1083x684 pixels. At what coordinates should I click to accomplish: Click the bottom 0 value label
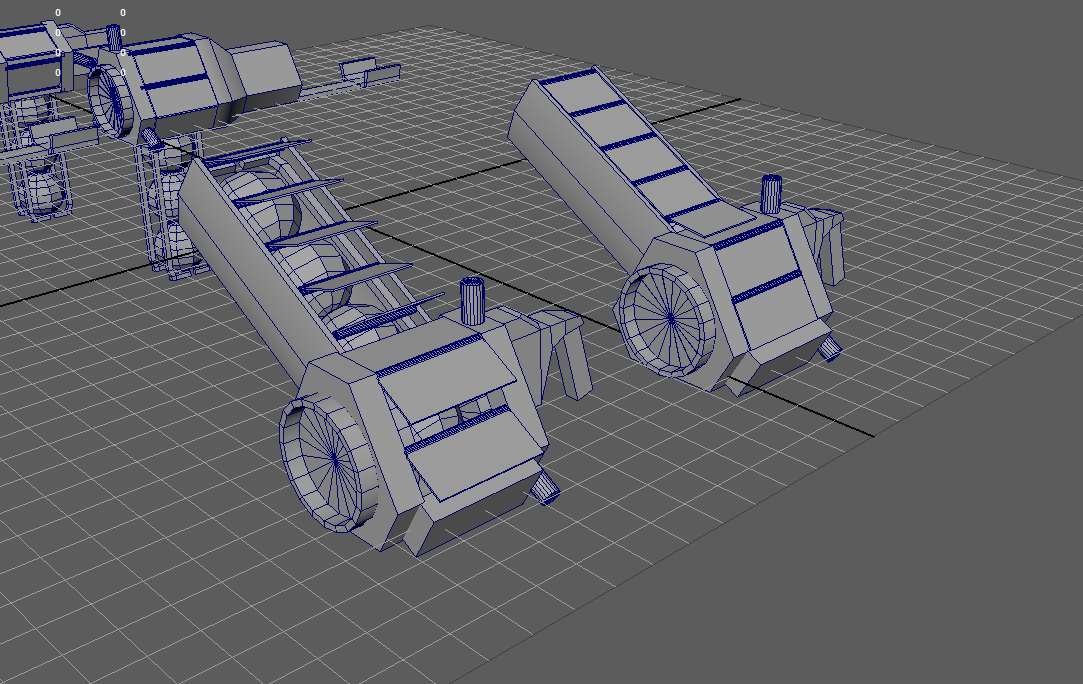tap(58, 72)
